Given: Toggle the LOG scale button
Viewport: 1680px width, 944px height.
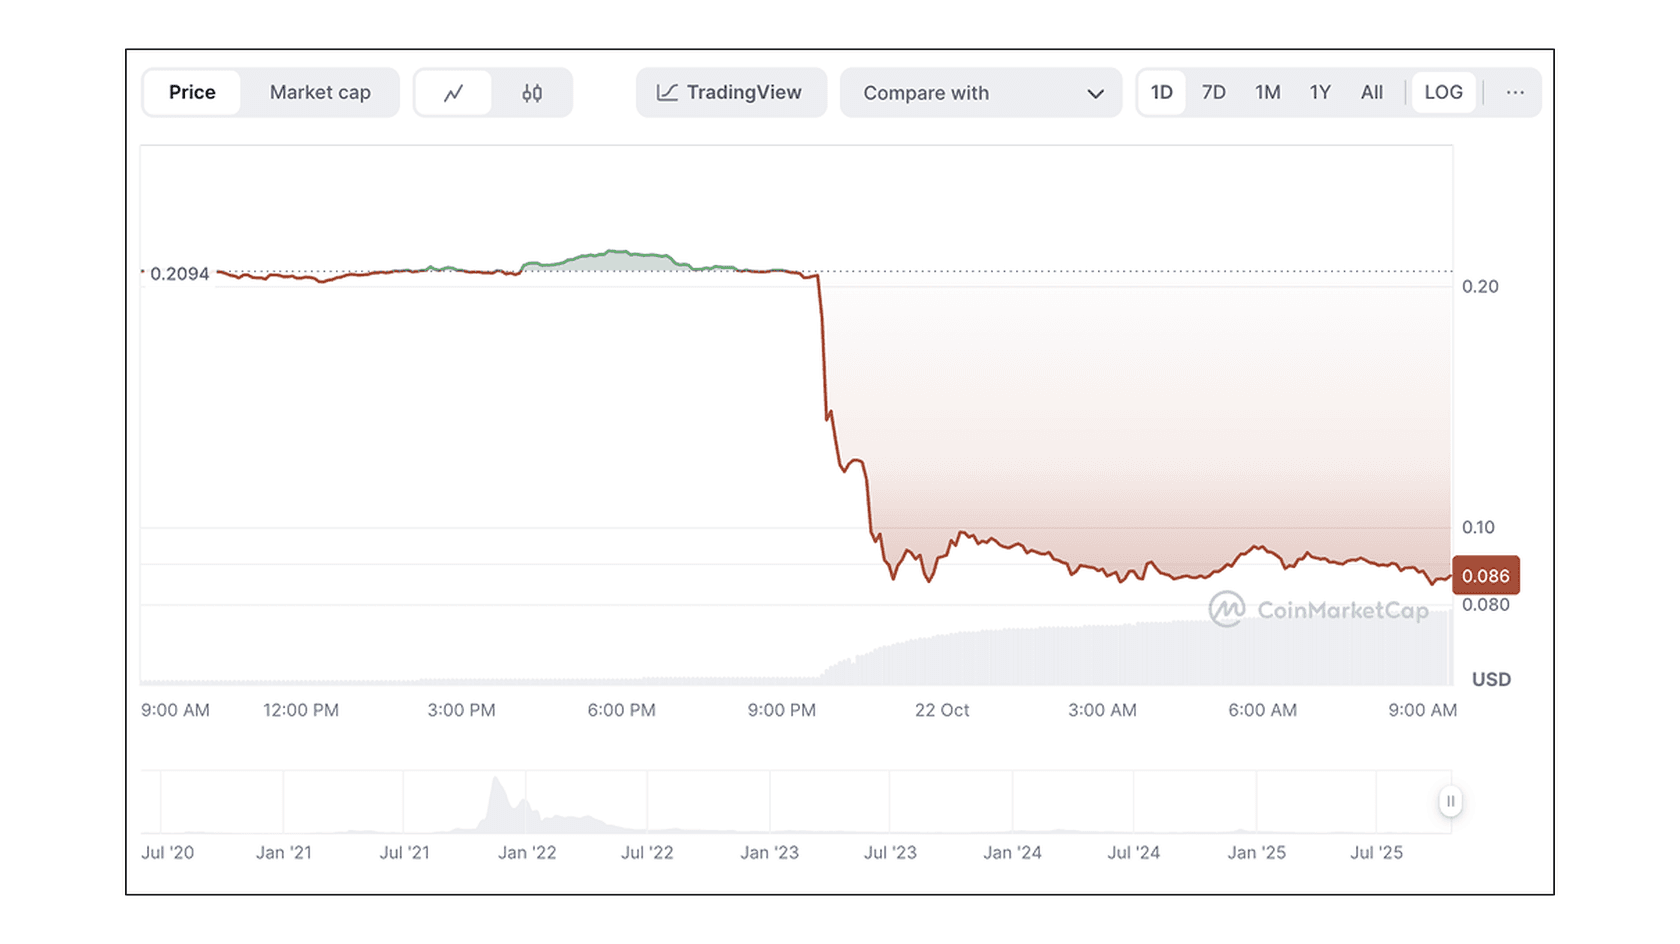Looking at the screenshot, I should [1443, 93].
